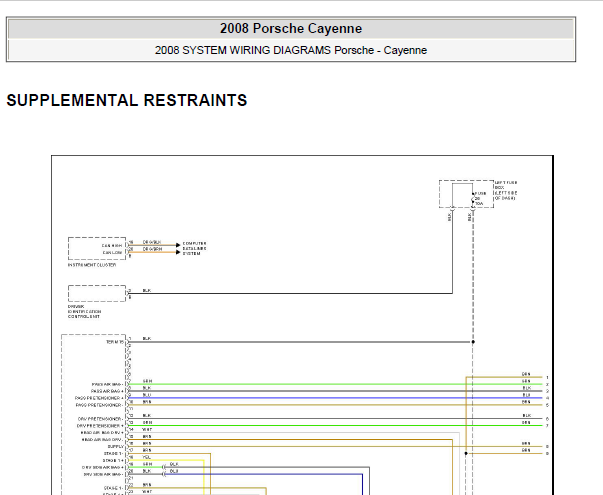Image resolution: width=603 pixels, height=495 pixels.
Task: Click the "HEAD AIR BAG DRV -" label
Action: point(102,440)
